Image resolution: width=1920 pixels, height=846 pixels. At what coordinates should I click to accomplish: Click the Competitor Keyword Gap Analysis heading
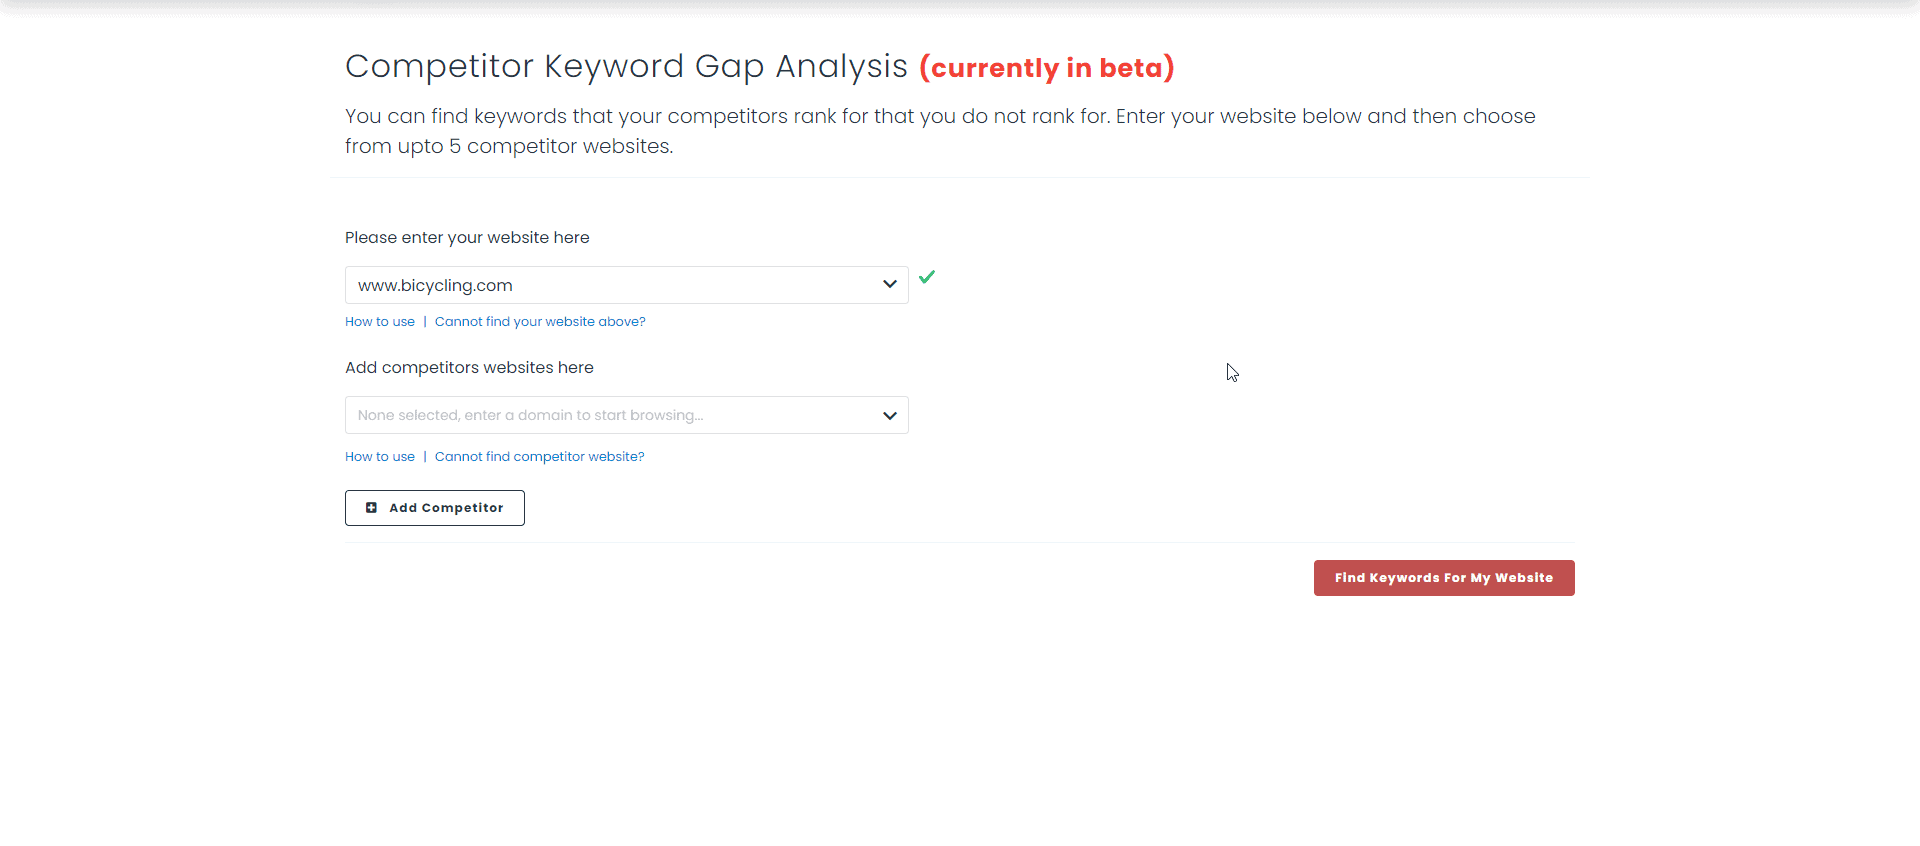pos(626,66)
